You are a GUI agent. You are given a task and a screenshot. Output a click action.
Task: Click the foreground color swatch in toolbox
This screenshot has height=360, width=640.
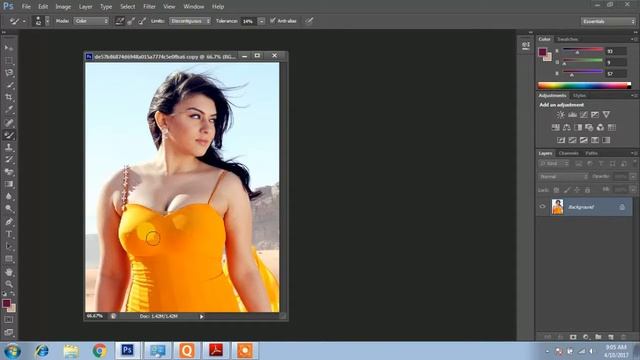click(x=6, y=303)
